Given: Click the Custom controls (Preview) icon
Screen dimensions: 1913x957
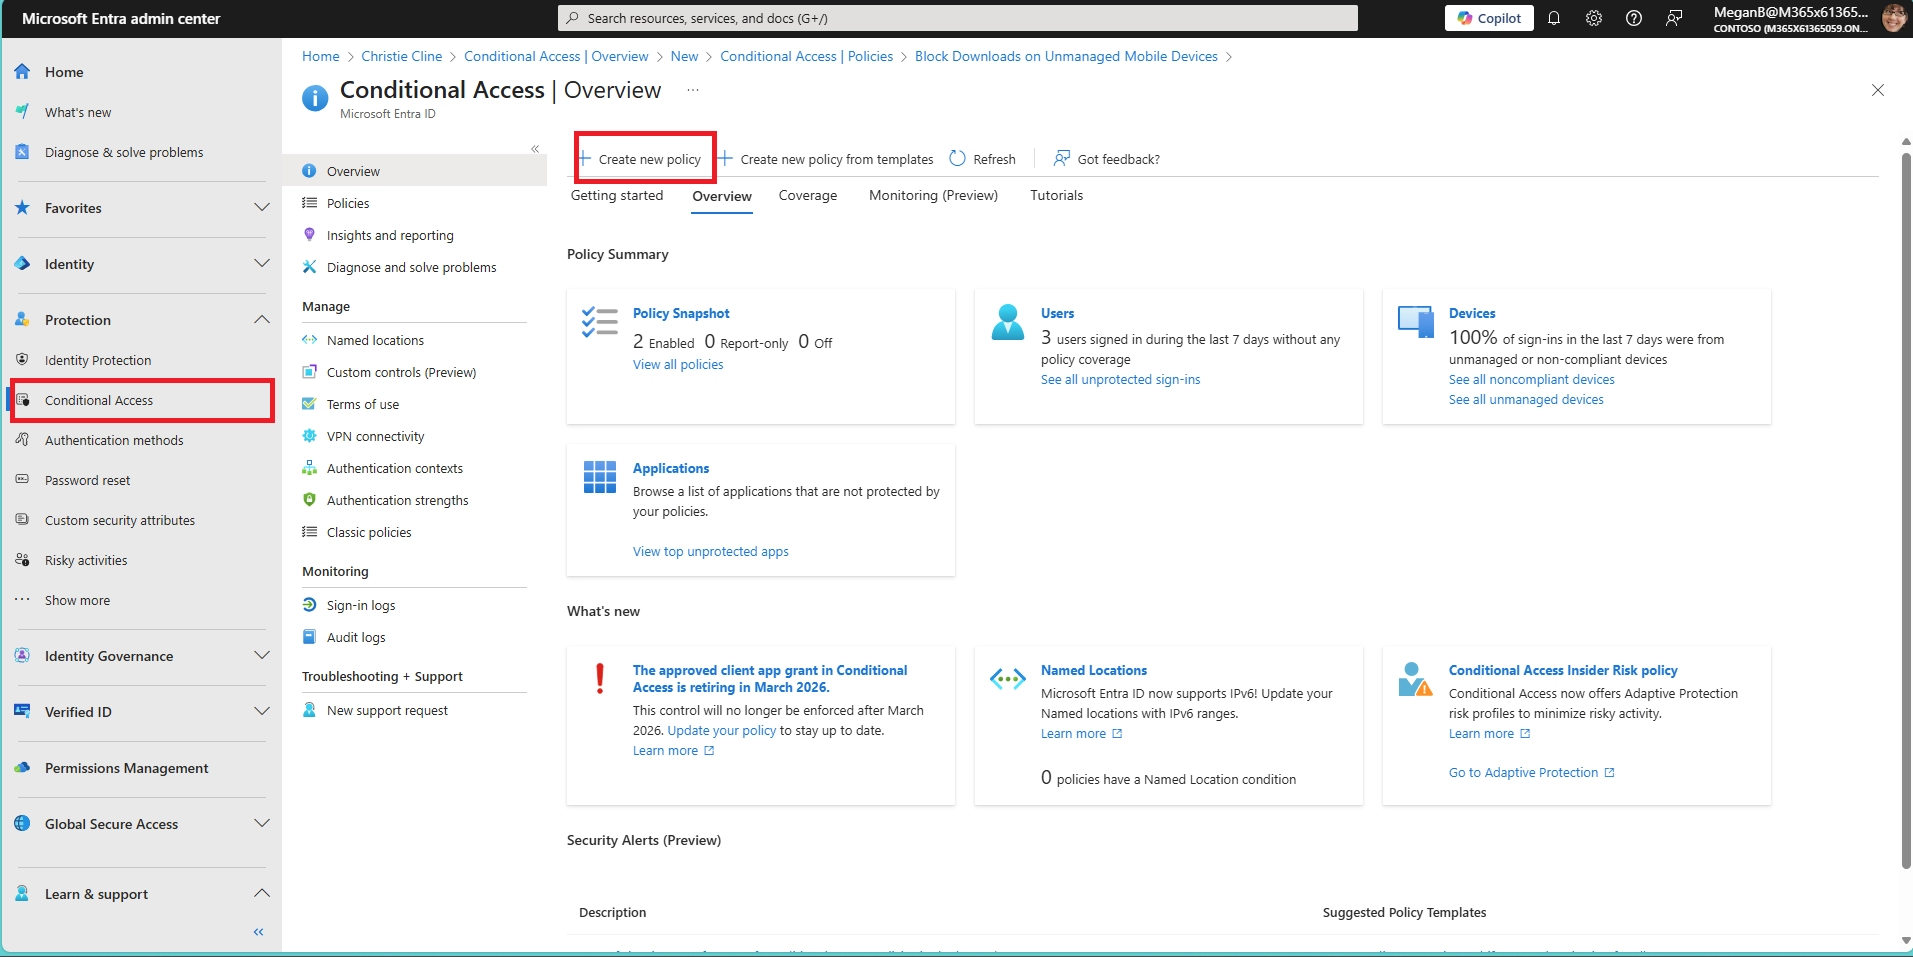Looking at the screenshot, I should tap(310, 372).
